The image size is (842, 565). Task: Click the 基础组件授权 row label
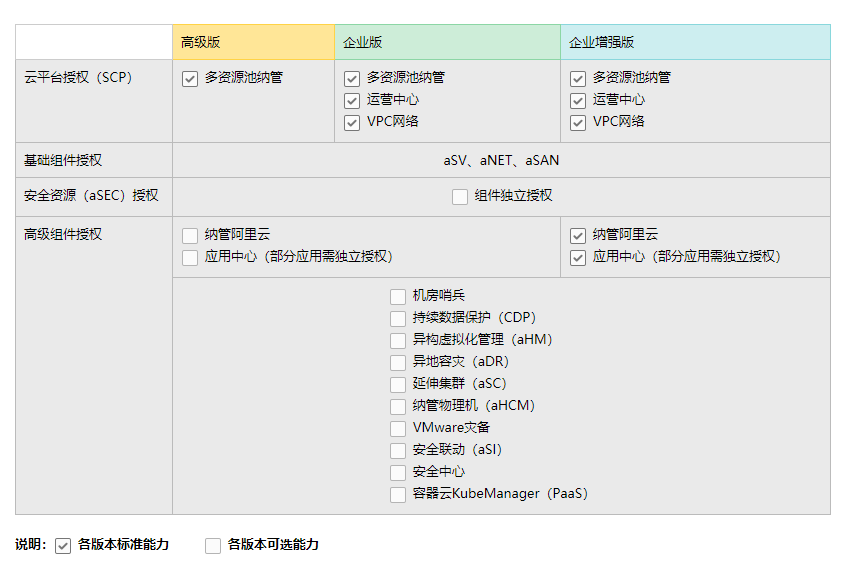(x=63, y=160)
